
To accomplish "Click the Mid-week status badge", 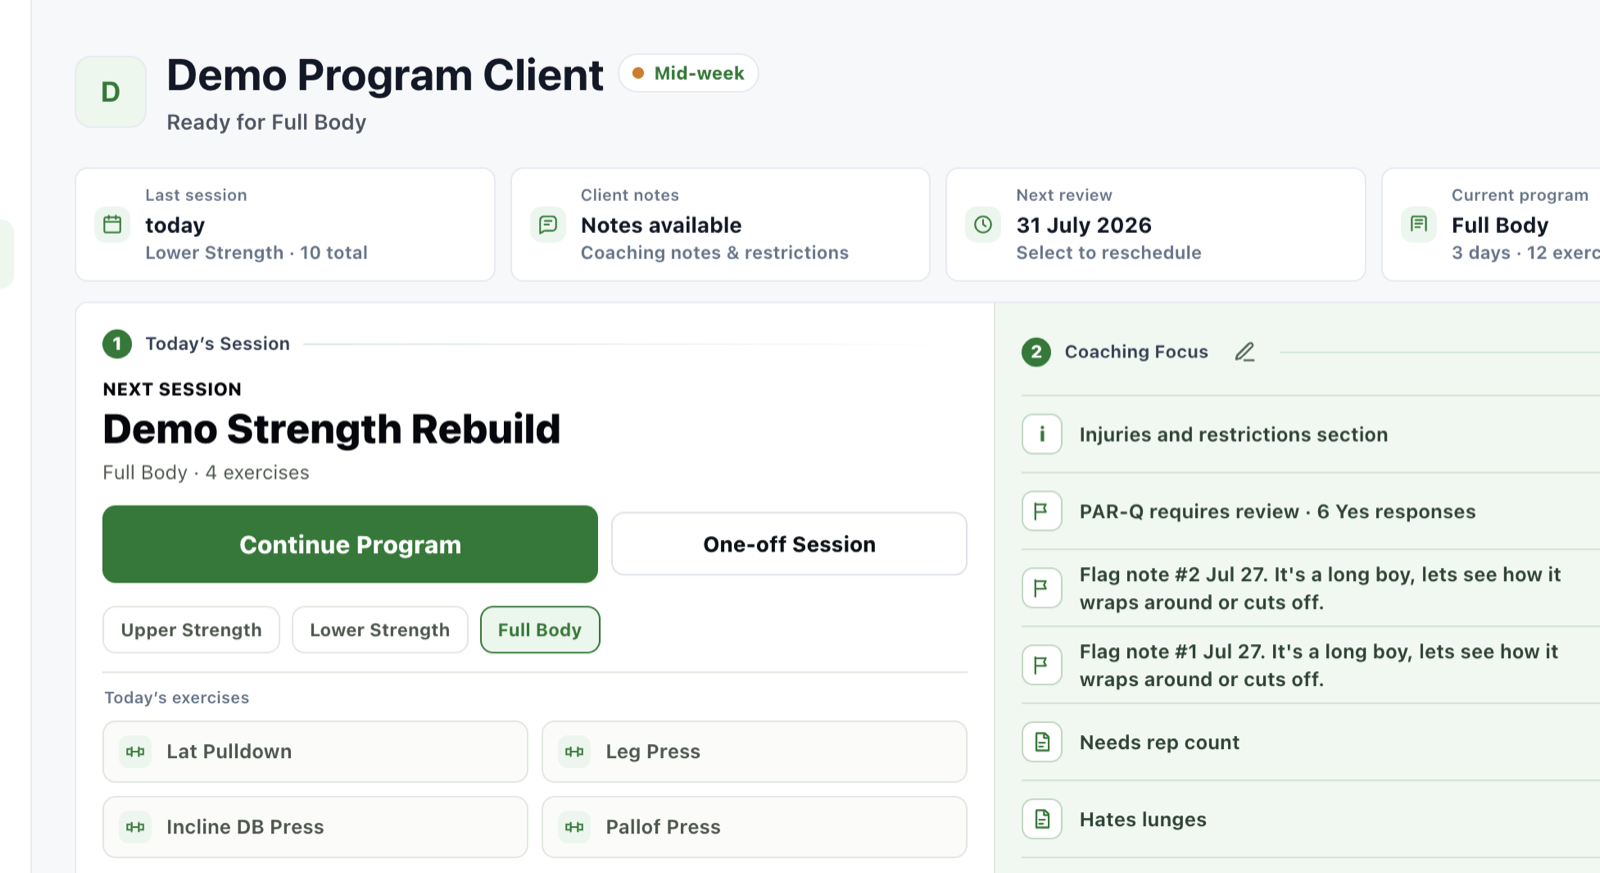I will click(688, 73).
